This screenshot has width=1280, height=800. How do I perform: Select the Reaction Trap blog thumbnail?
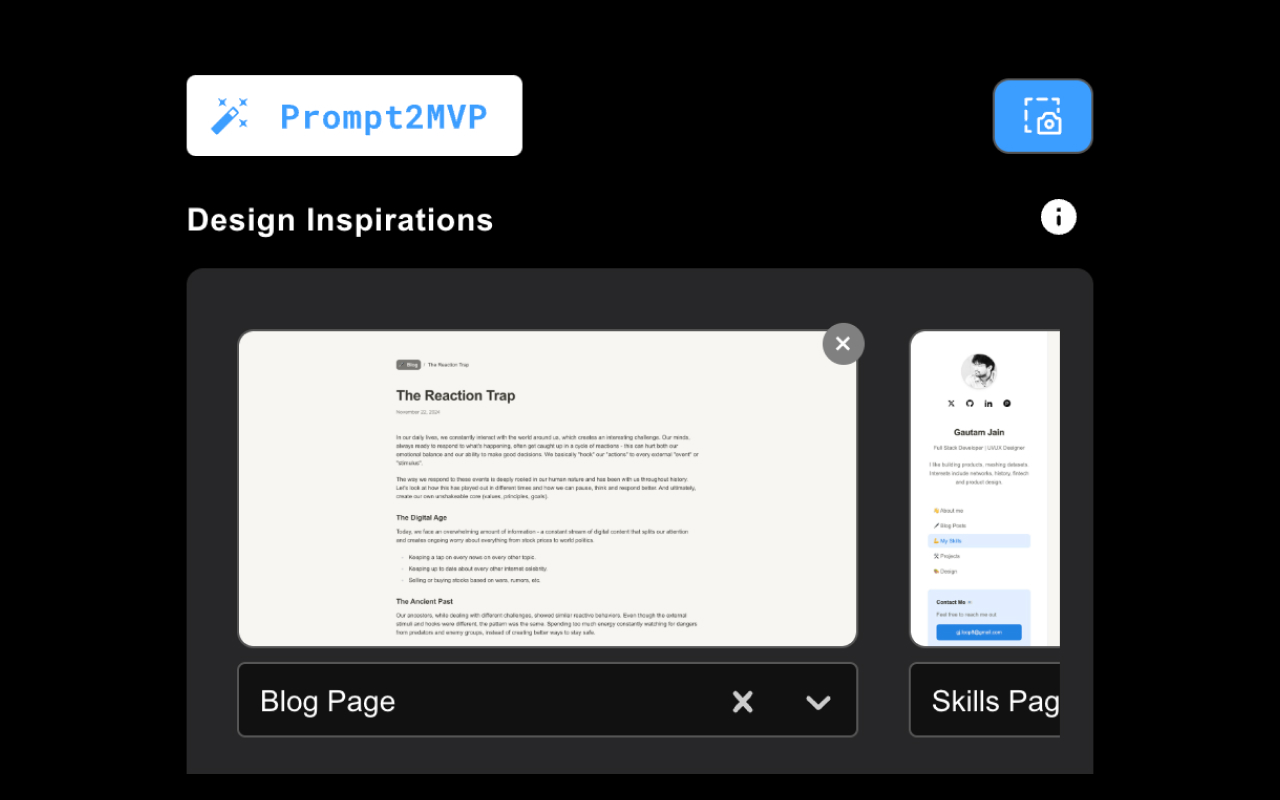click(547, 488)
